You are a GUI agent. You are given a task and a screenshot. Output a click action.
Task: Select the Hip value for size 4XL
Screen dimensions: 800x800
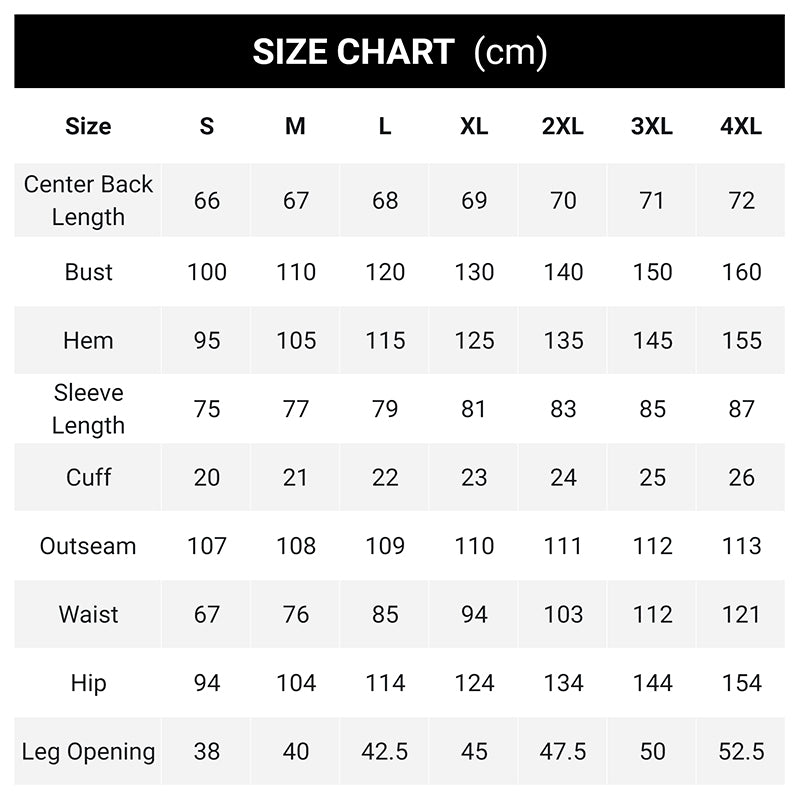click(x=741, y=683)
